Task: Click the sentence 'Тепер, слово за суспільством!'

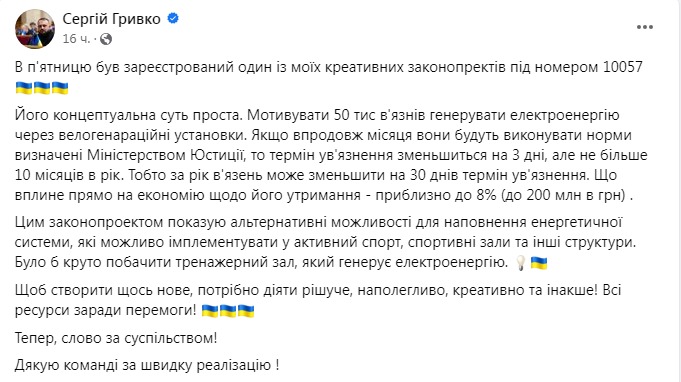Action: 116,338
